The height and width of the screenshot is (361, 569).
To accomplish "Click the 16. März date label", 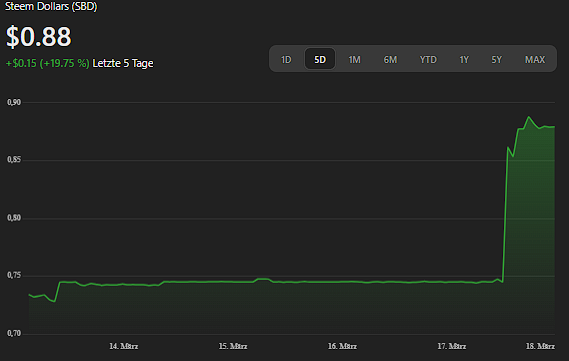I will coord(342,346).
